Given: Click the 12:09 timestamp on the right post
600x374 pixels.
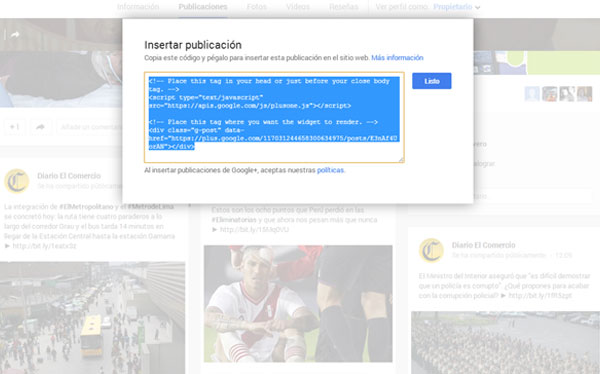Looking at the screenshot, I should coord(564,255).
